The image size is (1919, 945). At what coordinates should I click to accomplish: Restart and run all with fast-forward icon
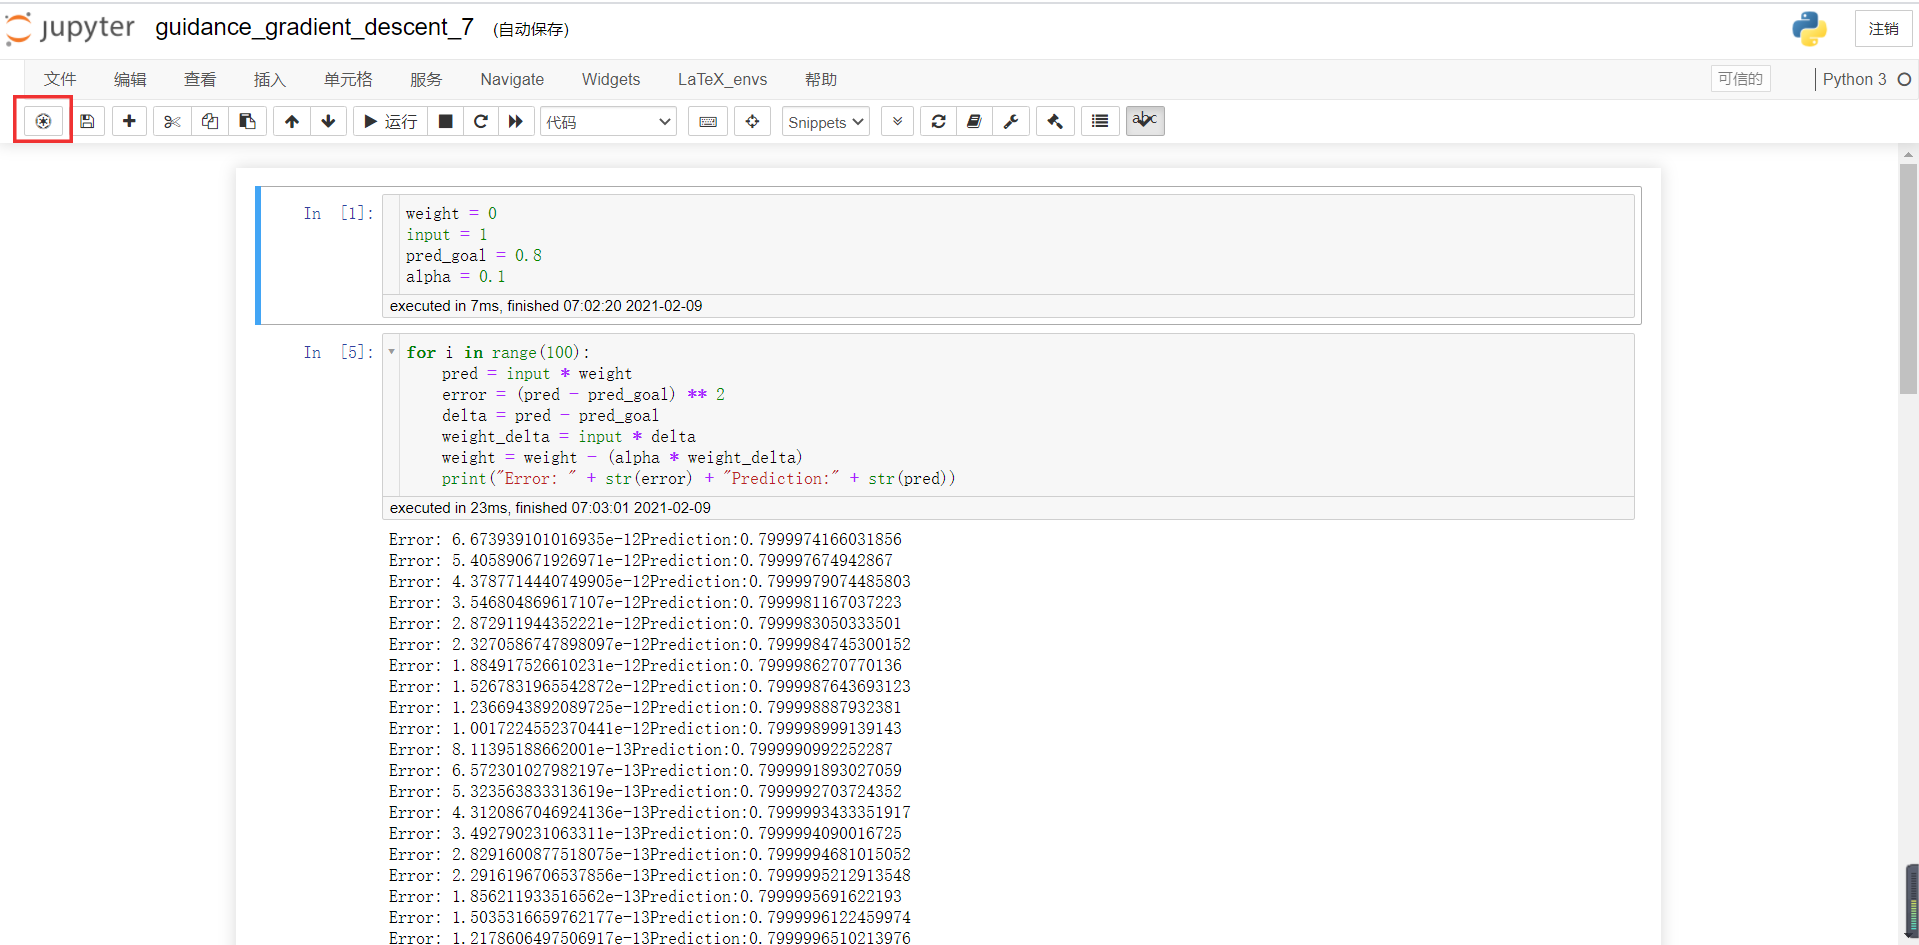point(516,121)
